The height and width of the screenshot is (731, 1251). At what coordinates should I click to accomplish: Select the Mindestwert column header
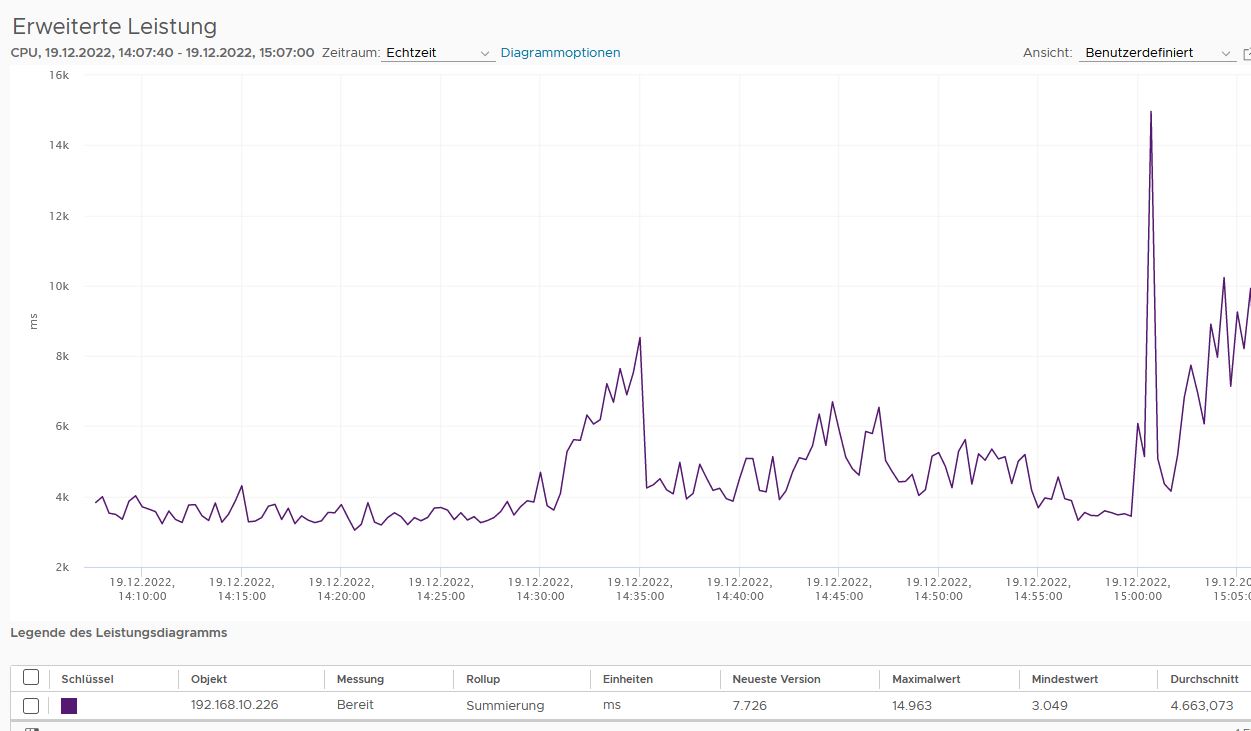pyautogui.click(x=1065, y=679)
